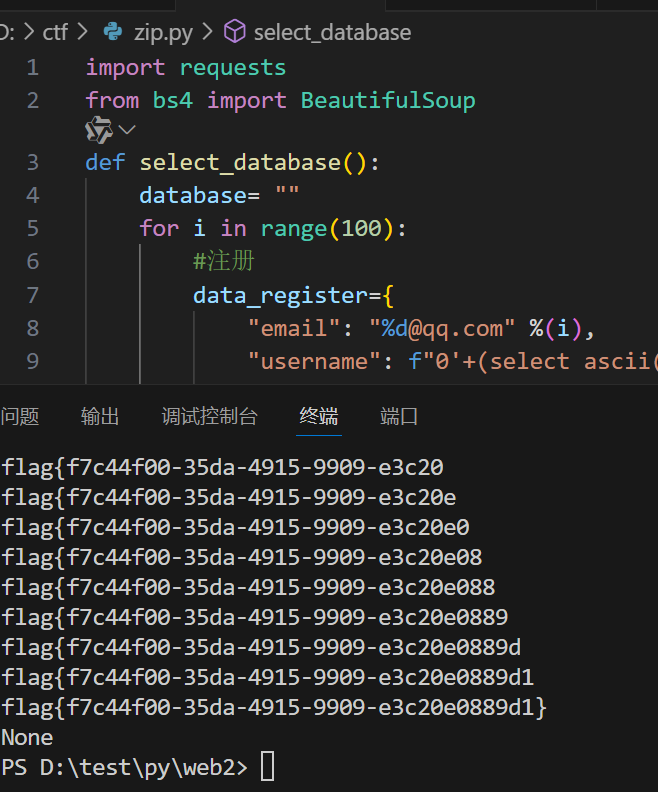Click the 'range' call on line 5
This screenshot has height=792, width=658.
pyautogui.click(x=294, y=229)
